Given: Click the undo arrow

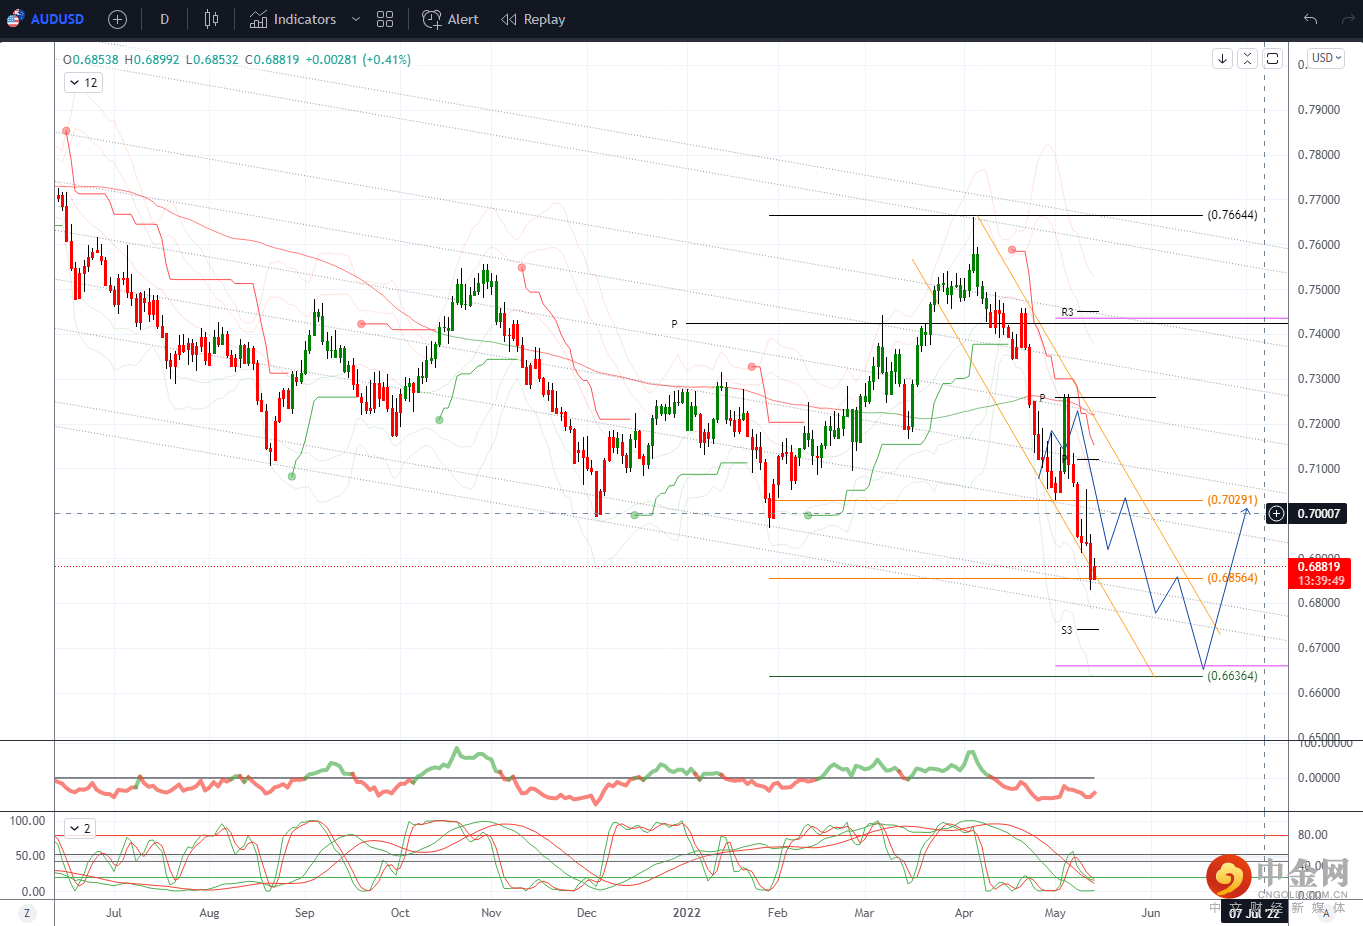Looking at the screenshot, I should [1310, 19].
